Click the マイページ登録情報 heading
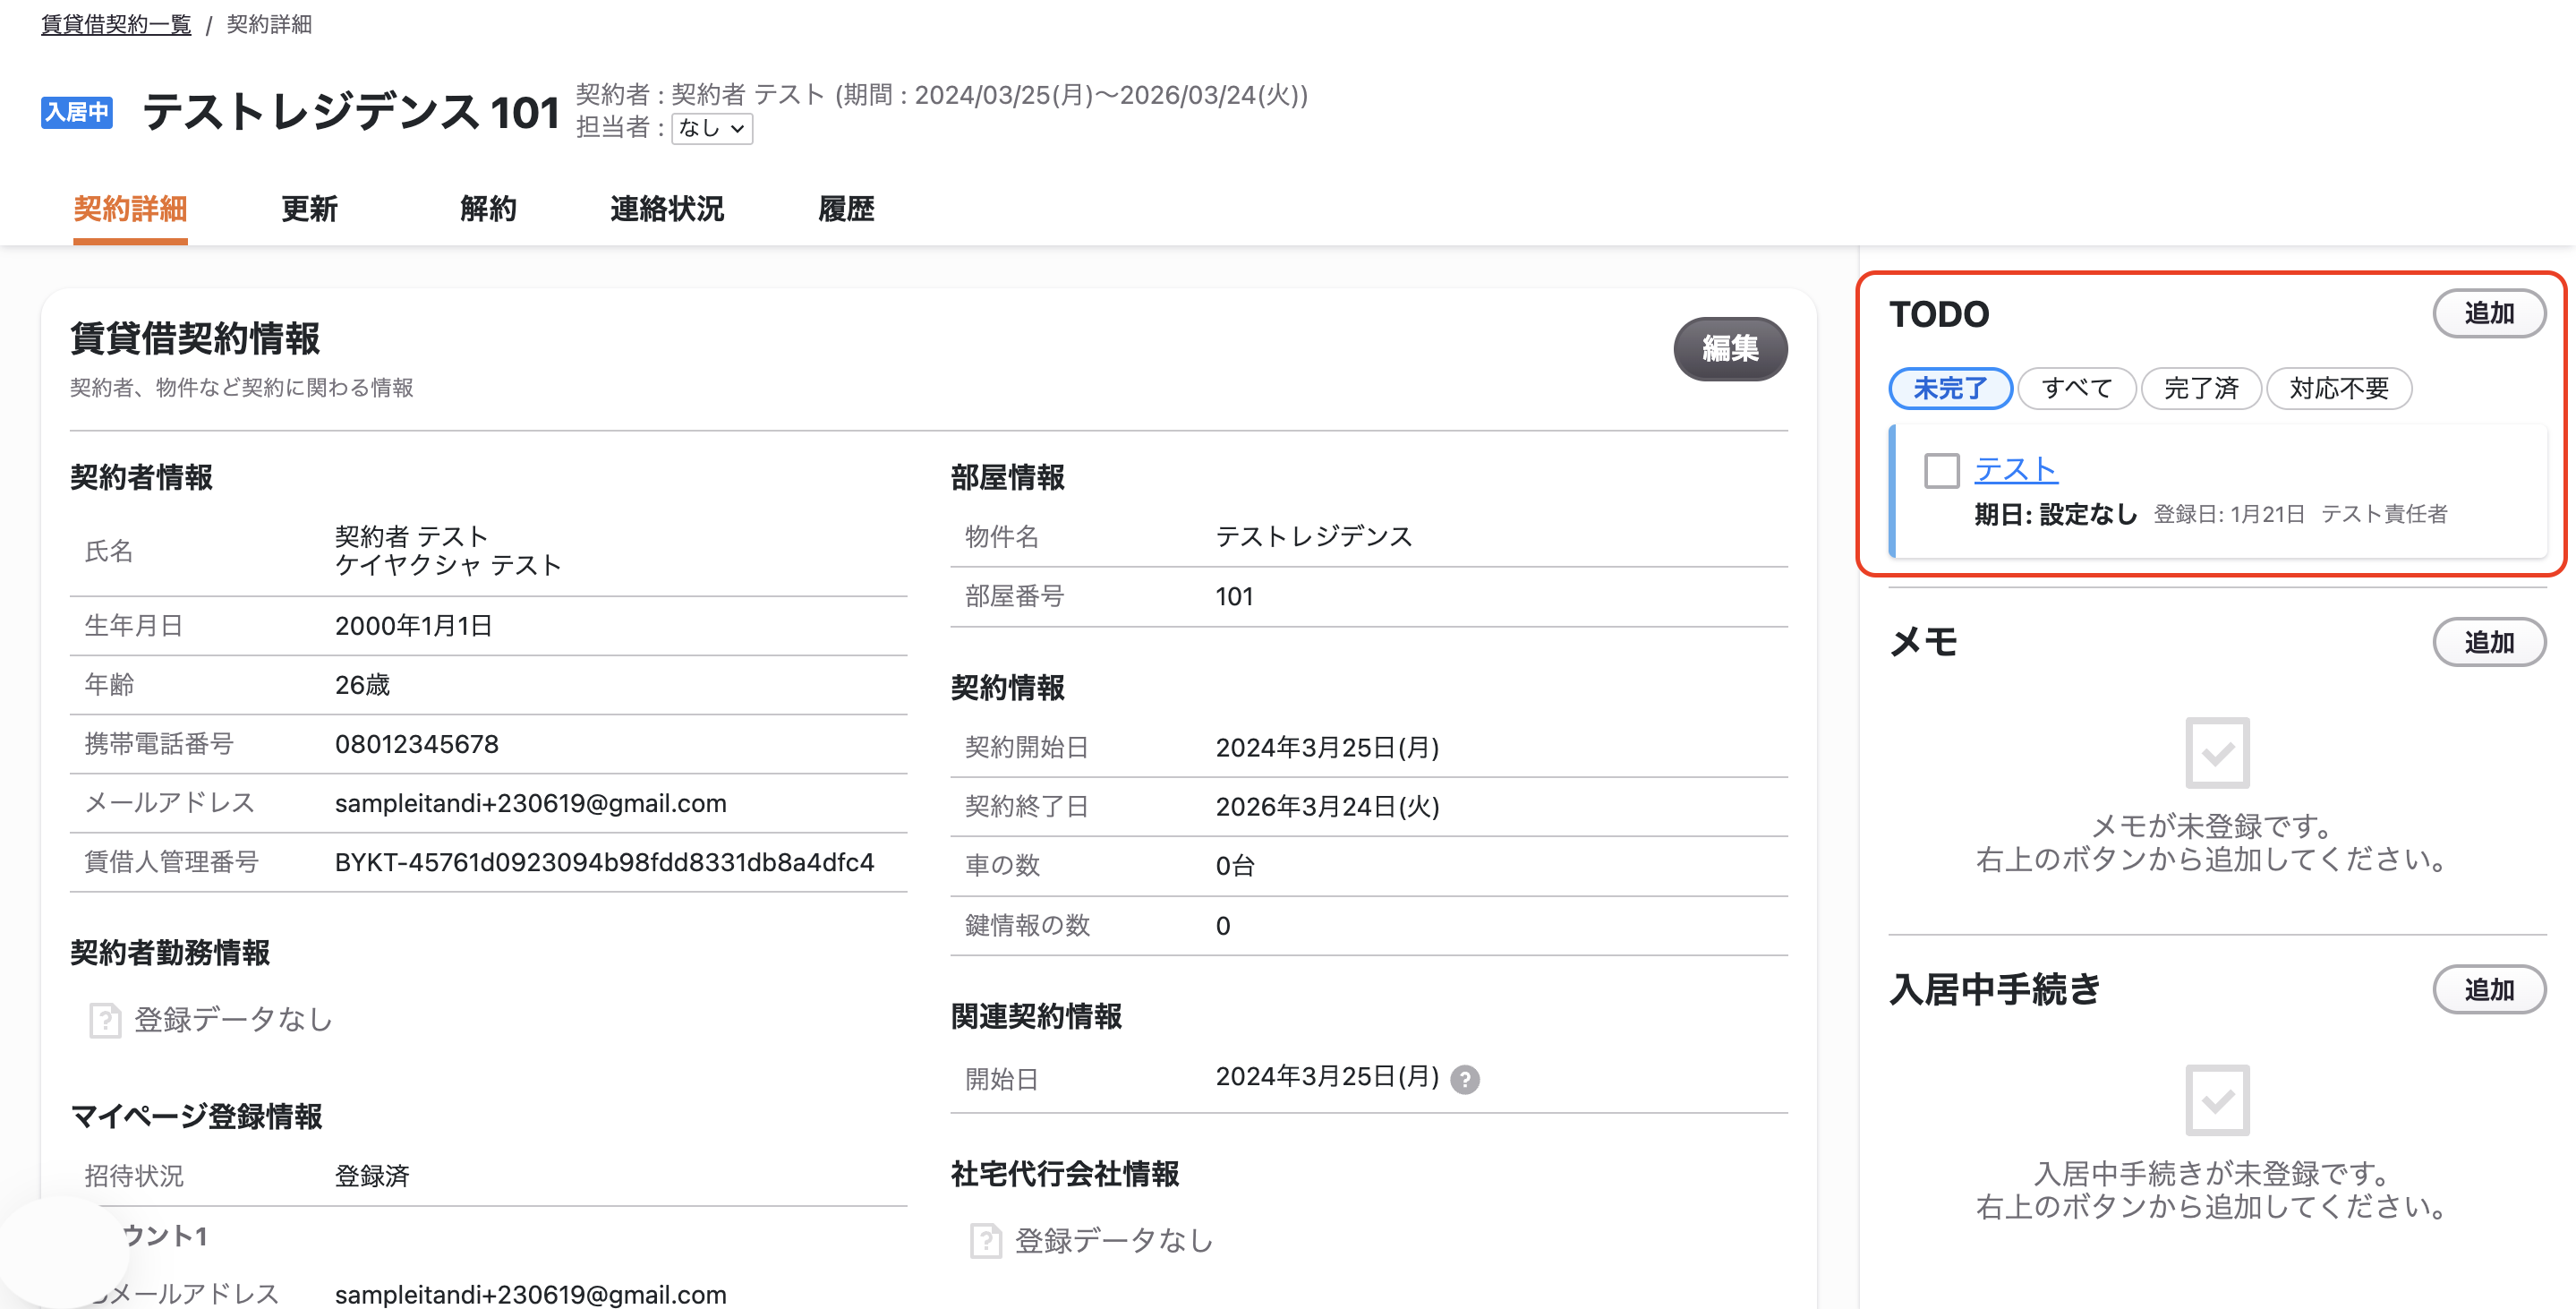2576x1309 pixels. 196,1116
